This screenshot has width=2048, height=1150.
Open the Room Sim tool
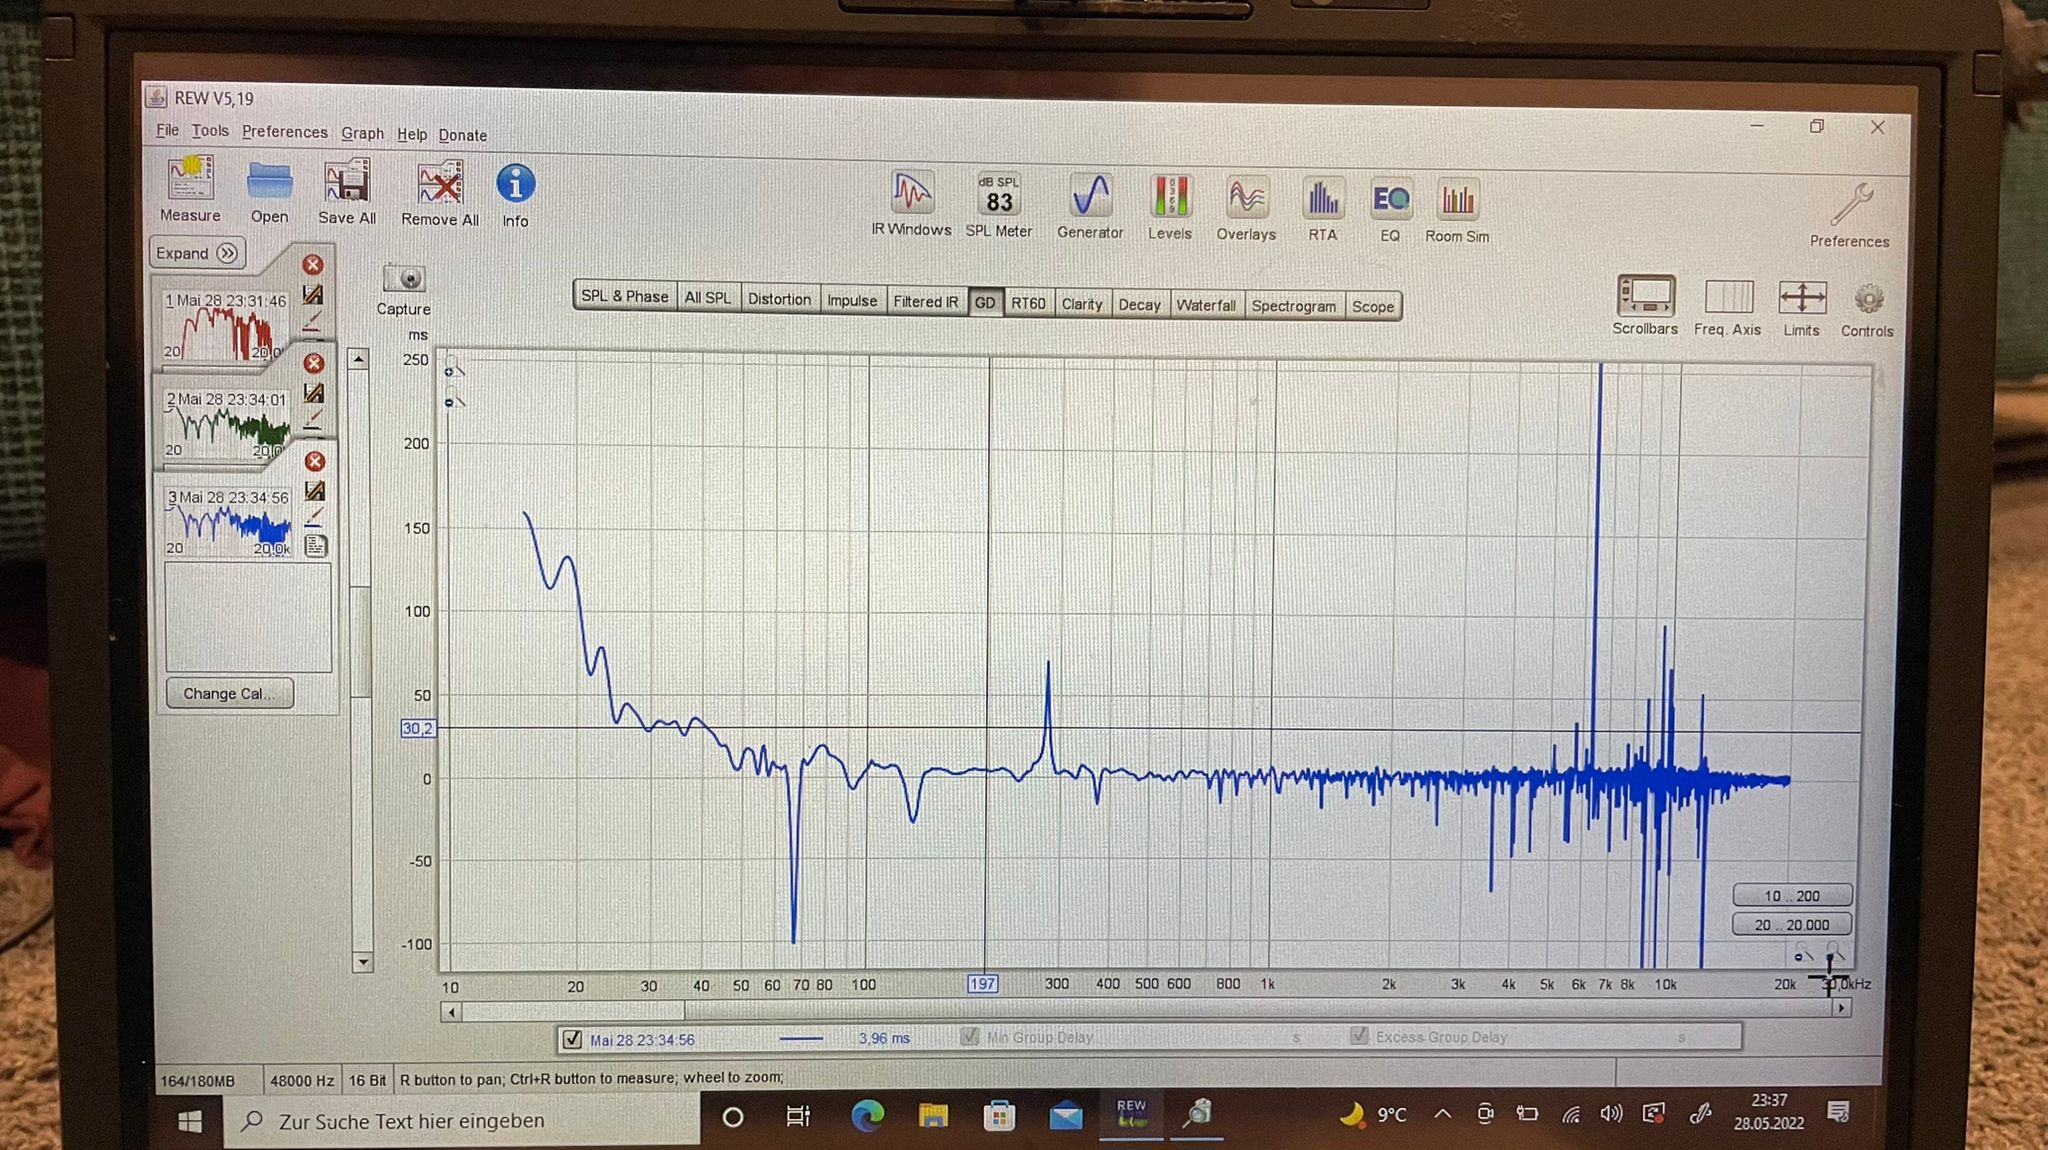1457,201
